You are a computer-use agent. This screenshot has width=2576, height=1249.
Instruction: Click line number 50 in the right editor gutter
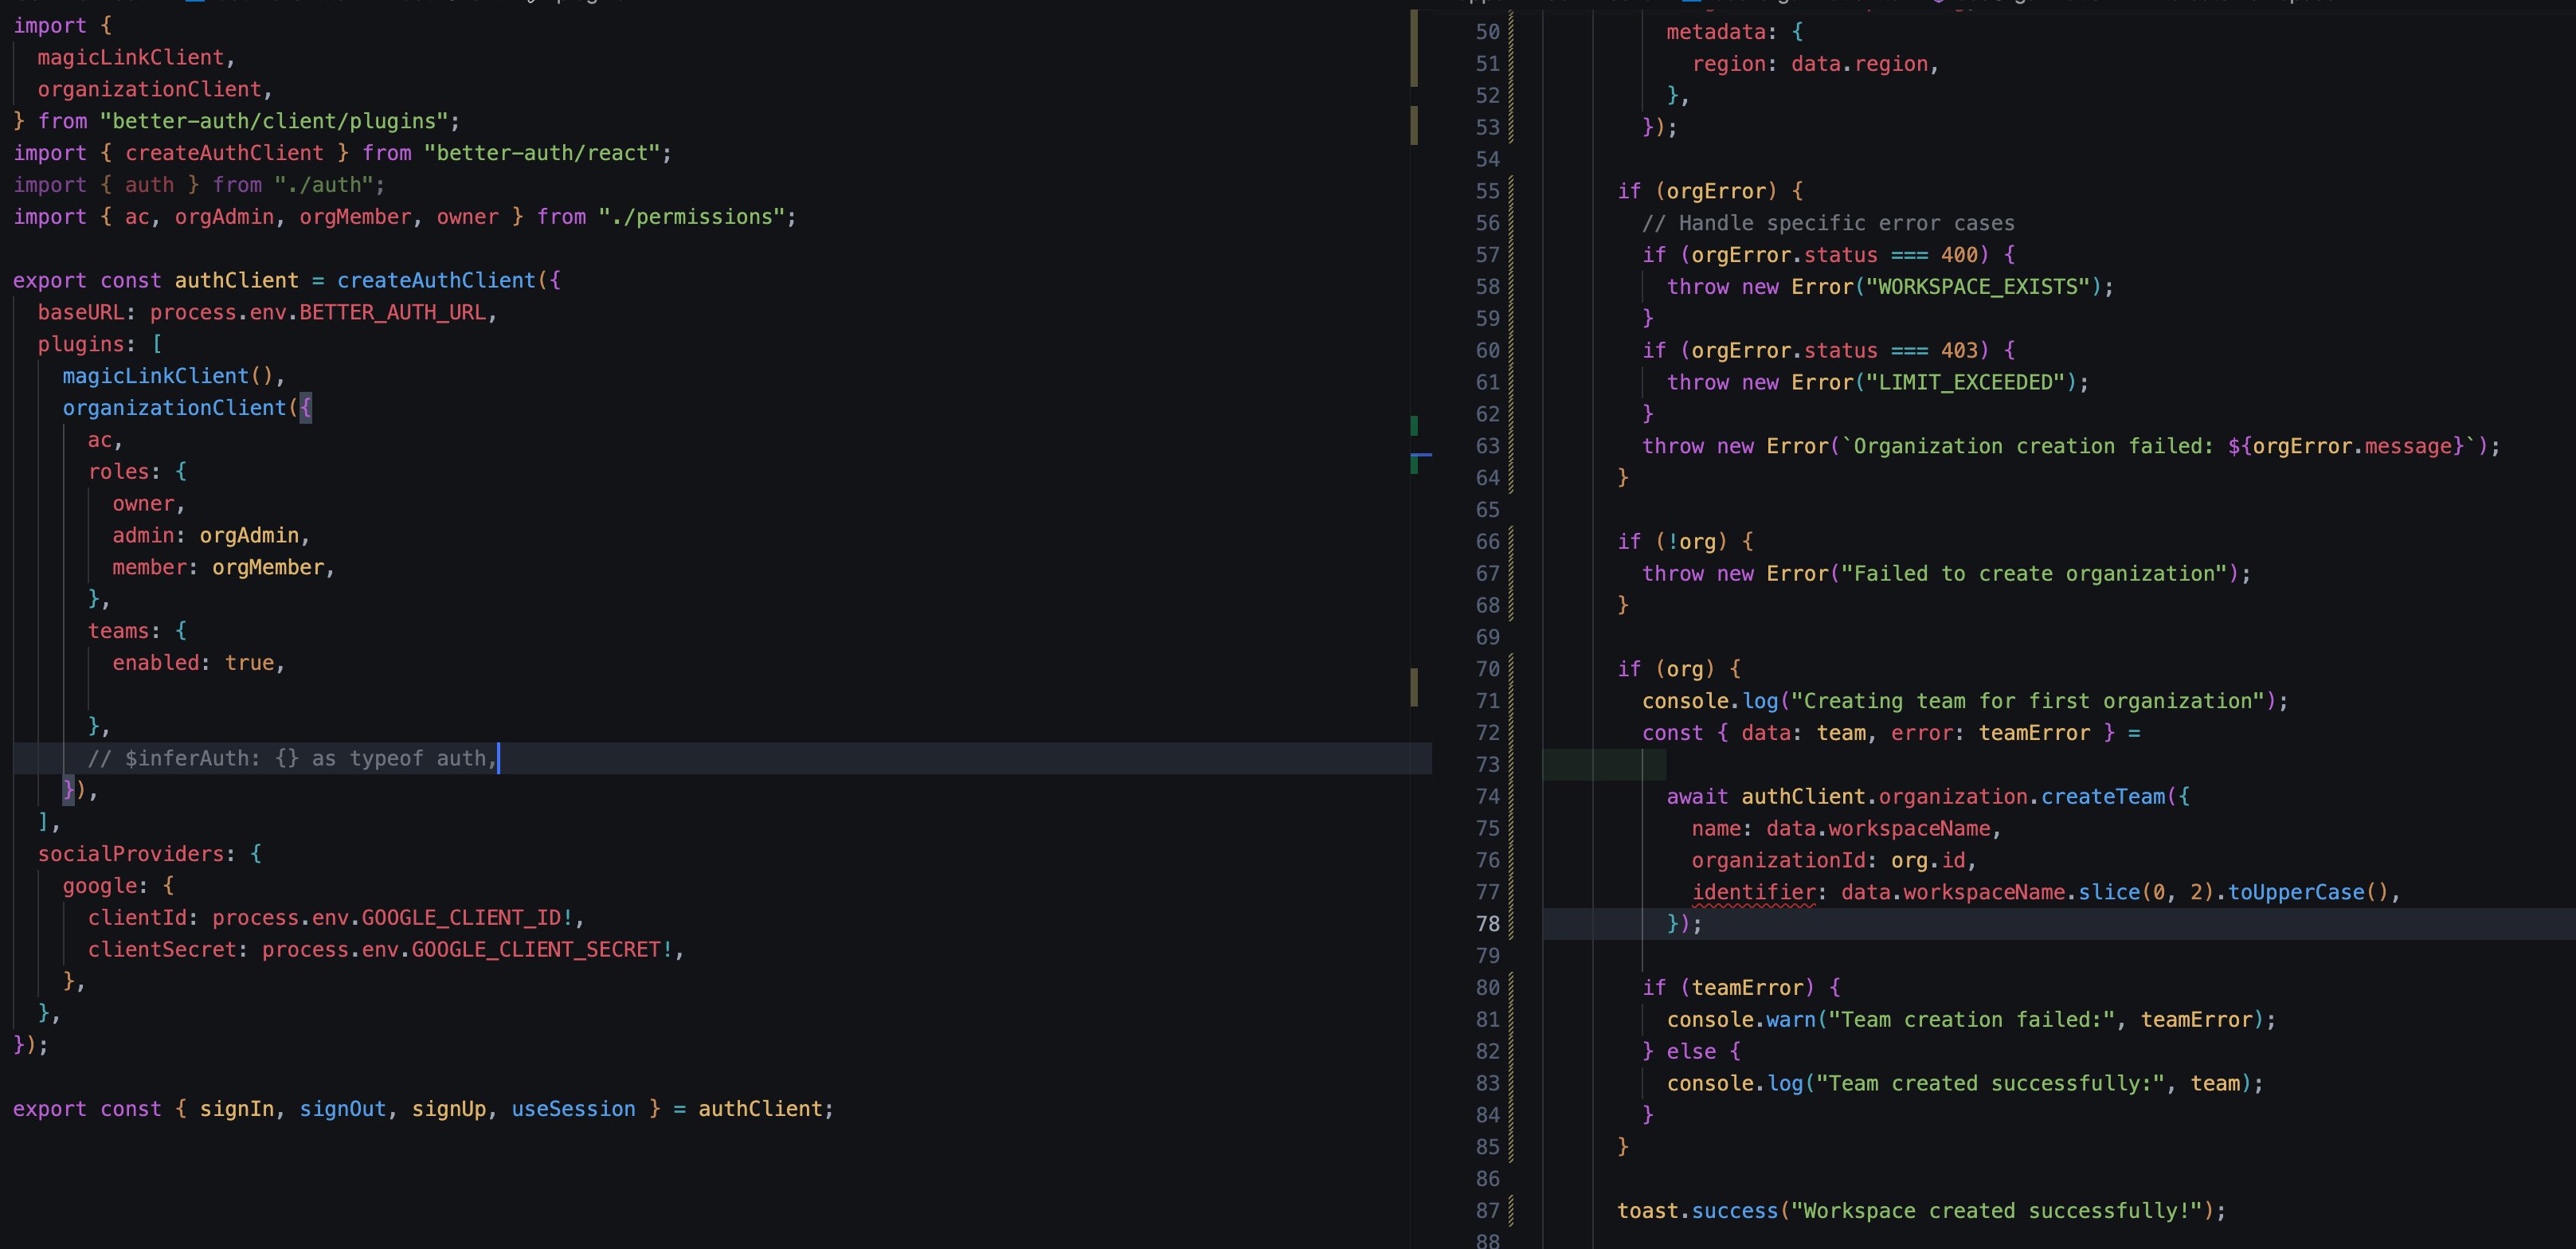point(1487,32)
